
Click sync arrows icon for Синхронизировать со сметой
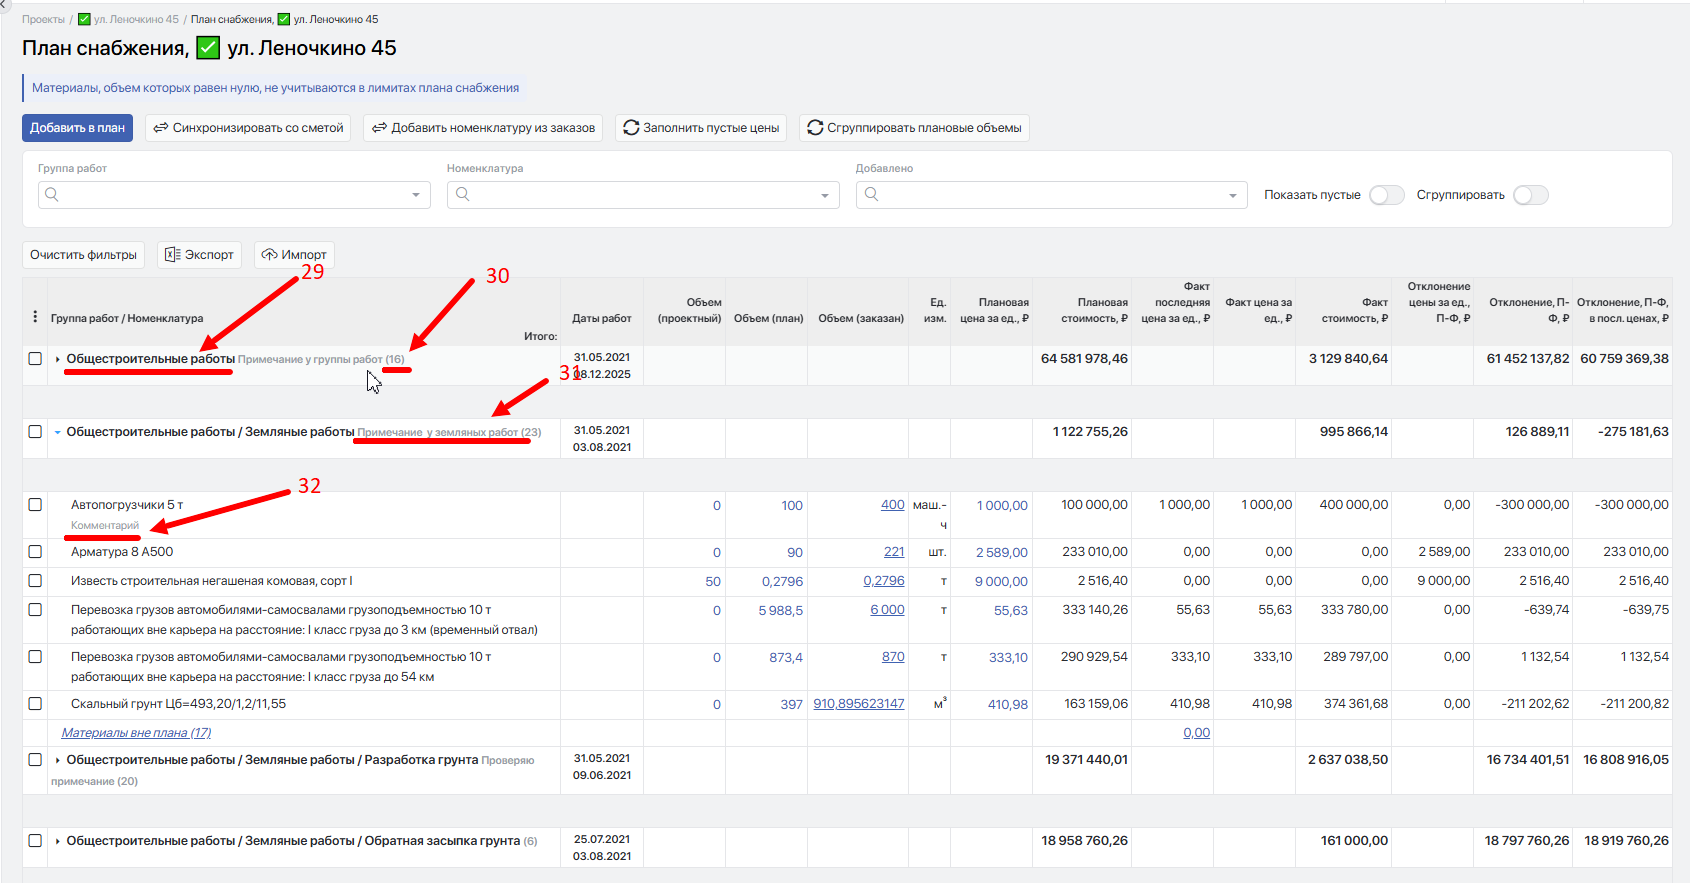[161, 128]
